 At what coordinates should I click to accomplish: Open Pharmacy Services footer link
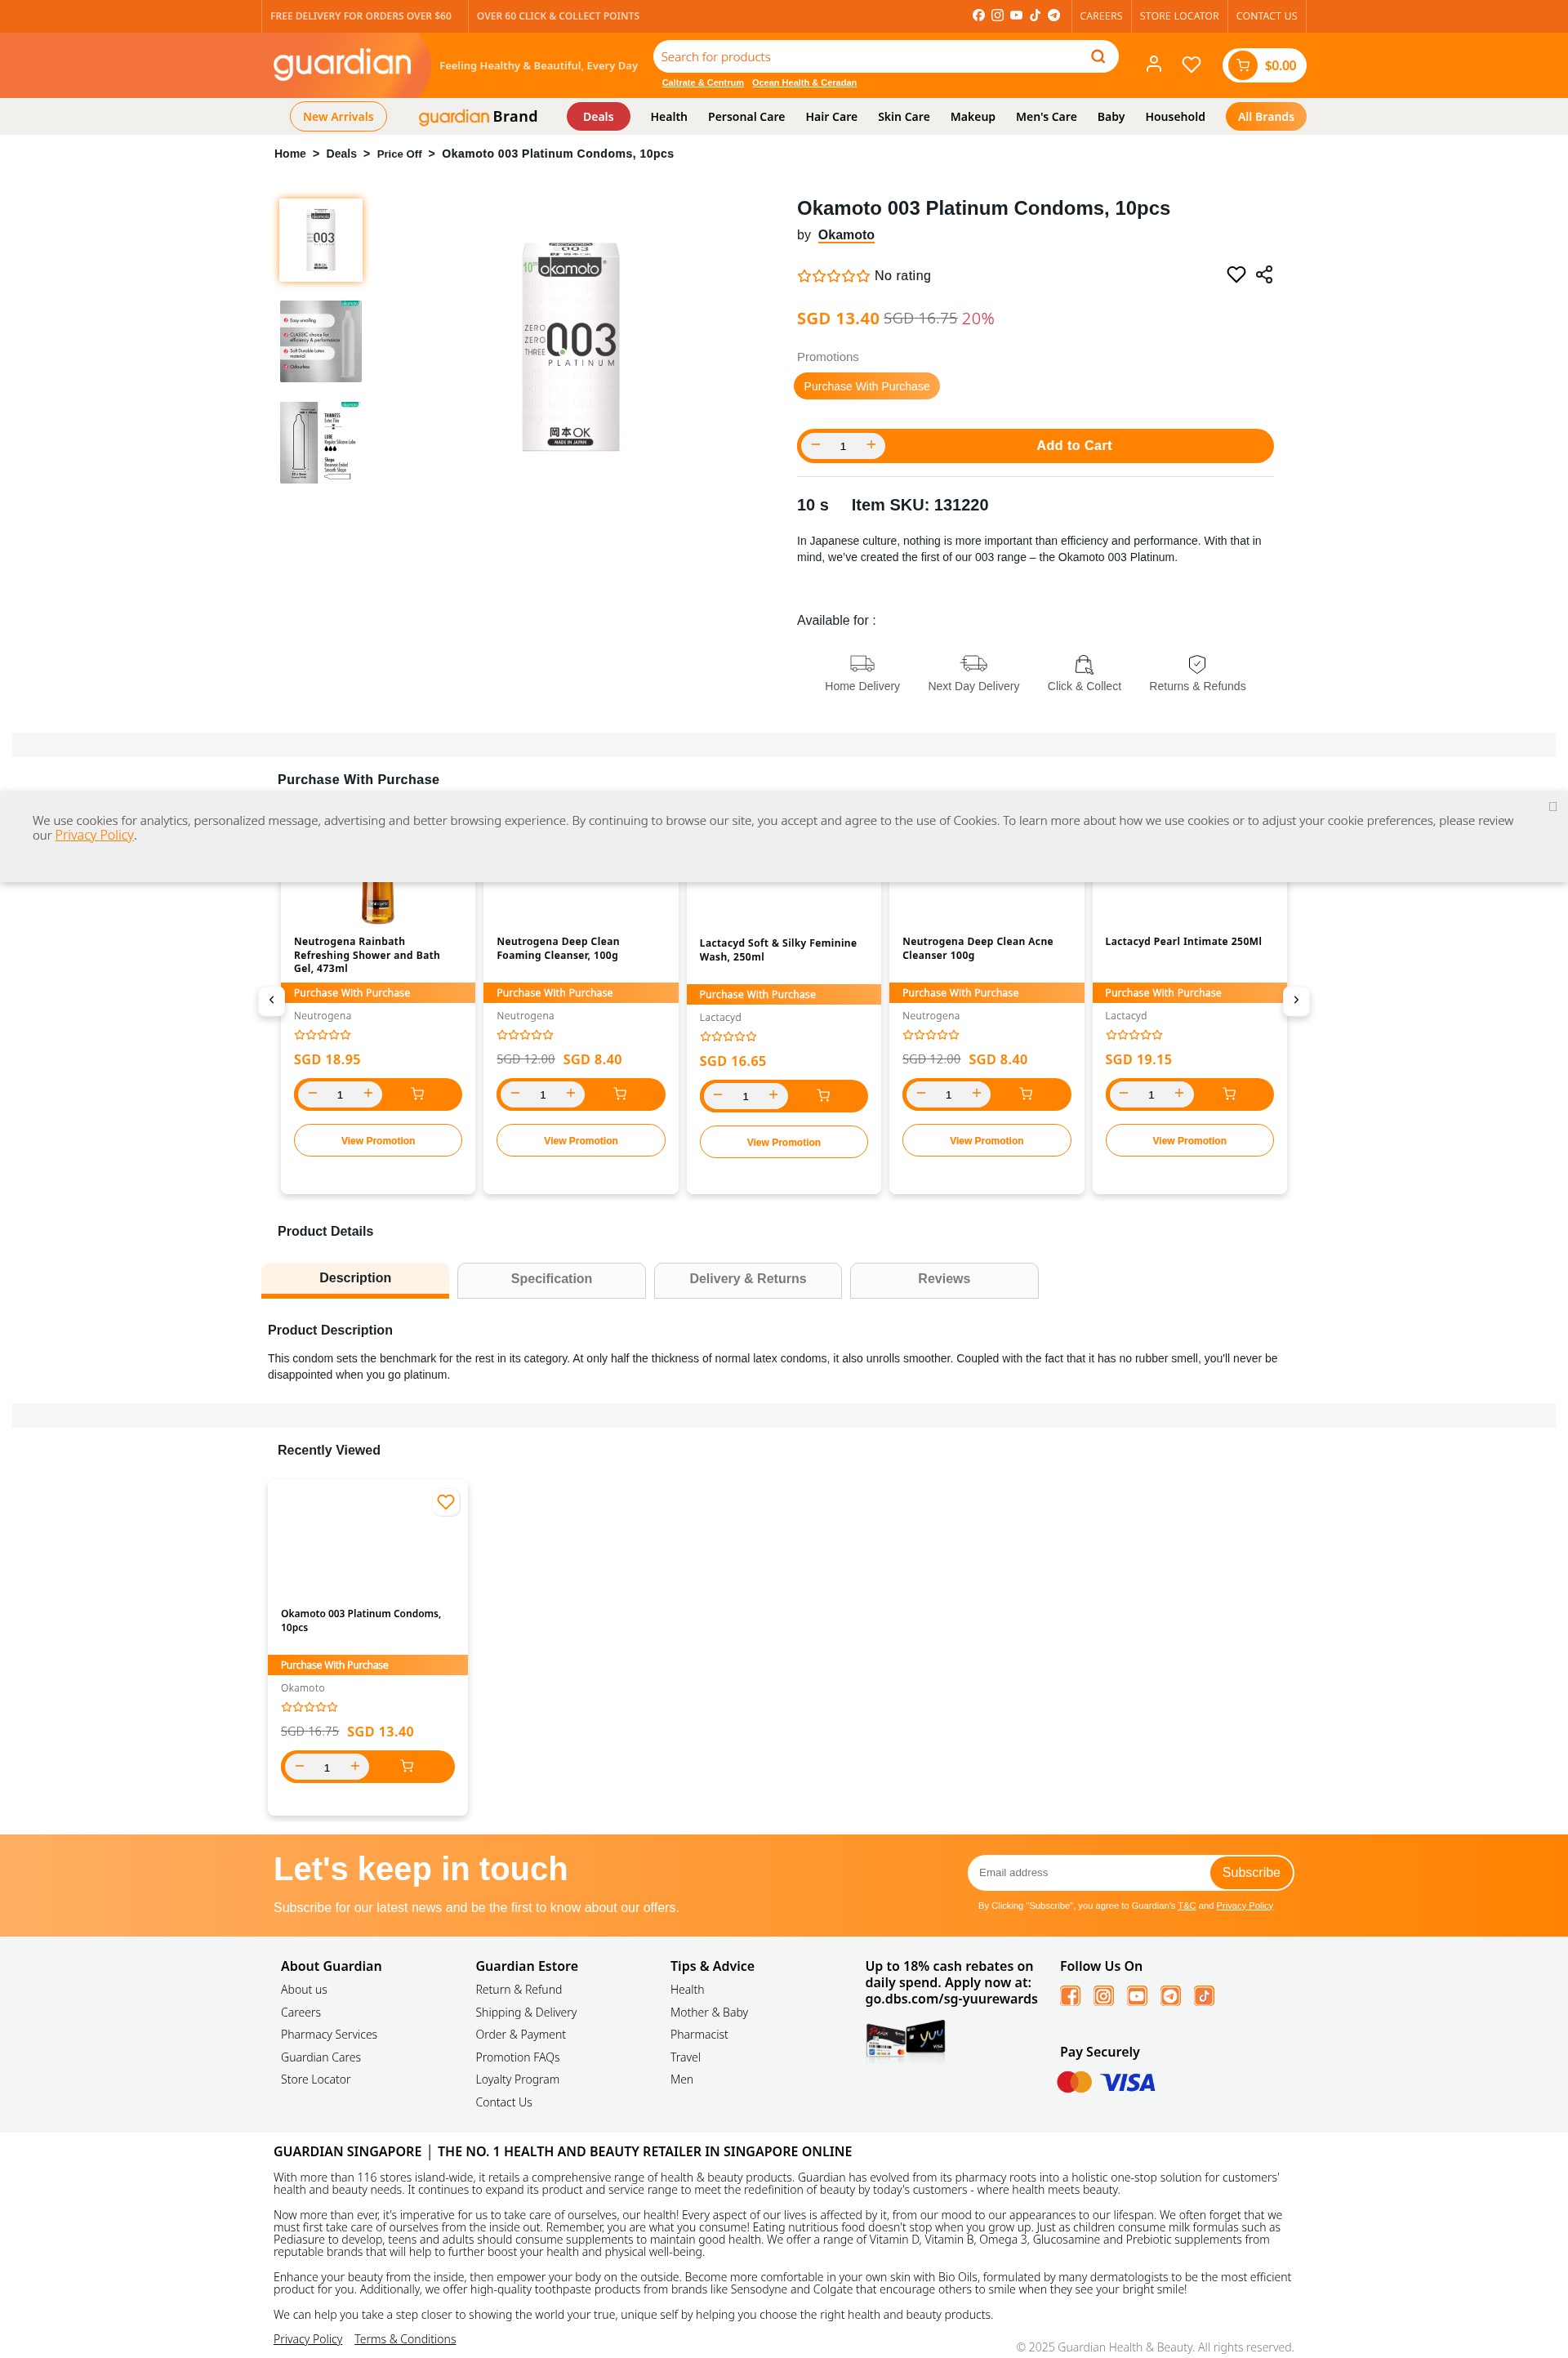click(x=329, y=2034)
